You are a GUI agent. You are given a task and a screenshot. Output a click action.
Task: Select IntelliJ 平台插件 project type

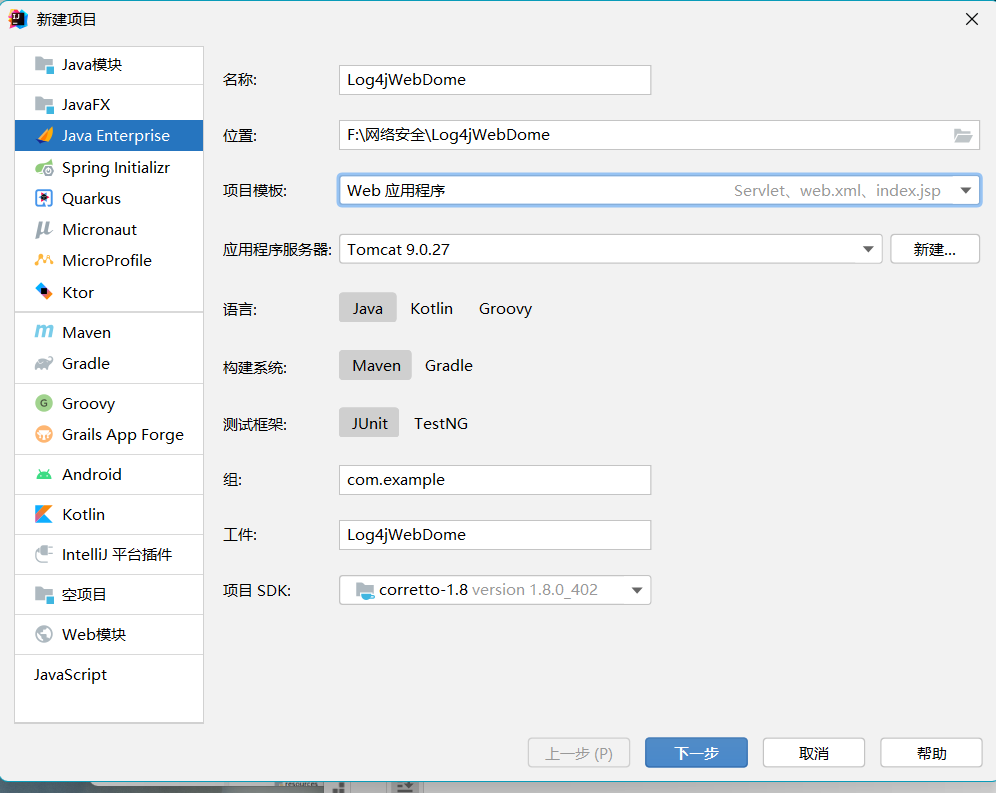coord(109,554)
